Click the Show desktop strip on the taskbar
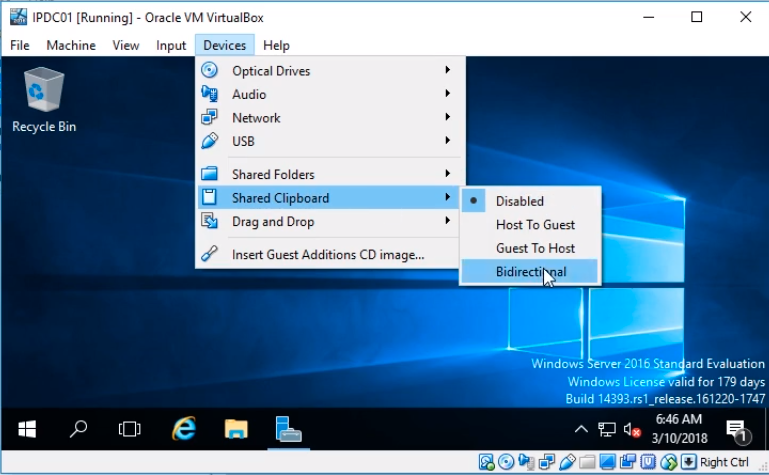Viewport: 769px width, 475px height. pos(766,429)
